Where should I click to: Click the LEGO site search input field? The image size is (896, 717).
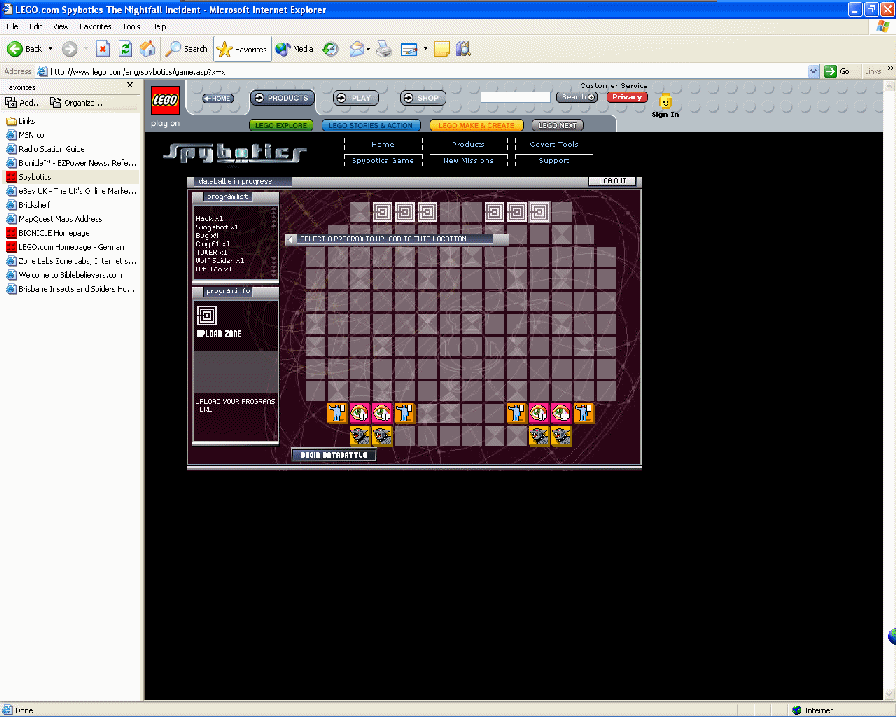pos(515,97)
